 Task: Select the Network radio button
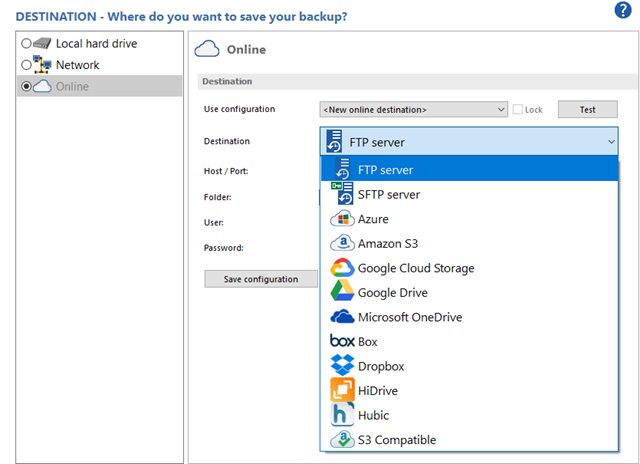[x=27, y=65]
